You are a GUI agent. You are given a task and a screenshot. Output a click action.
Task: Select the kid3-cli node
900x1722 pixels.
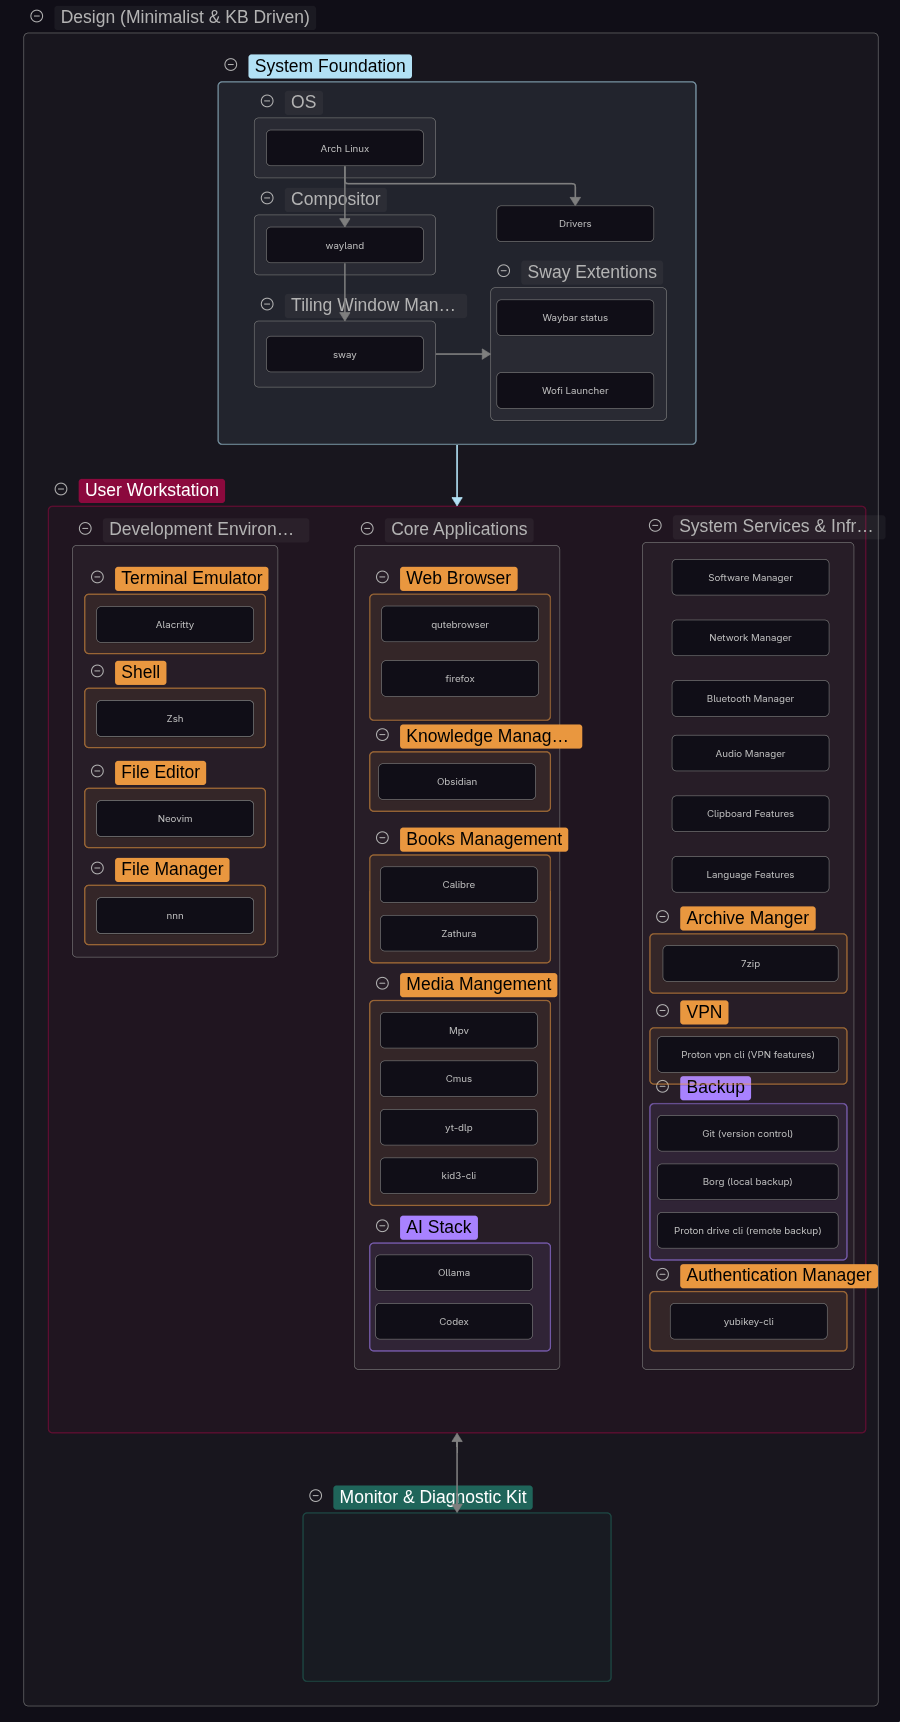click(x=459, y=1175)
